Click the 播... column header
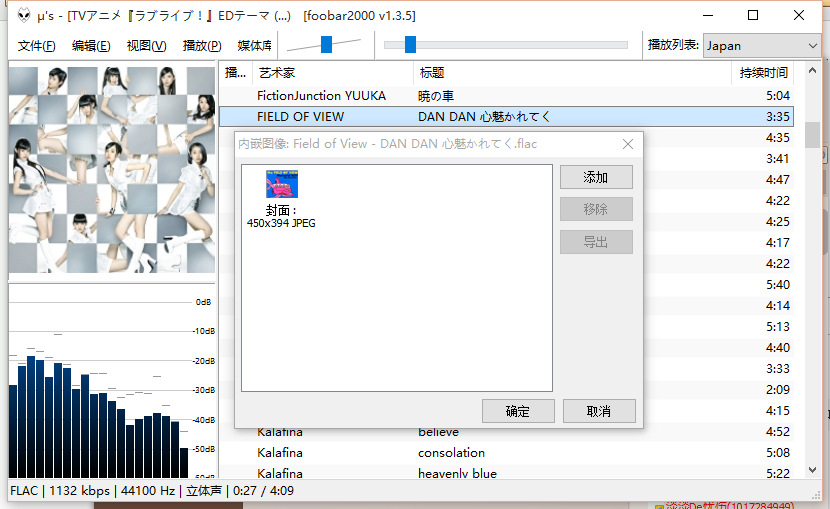 pos(236,73)
